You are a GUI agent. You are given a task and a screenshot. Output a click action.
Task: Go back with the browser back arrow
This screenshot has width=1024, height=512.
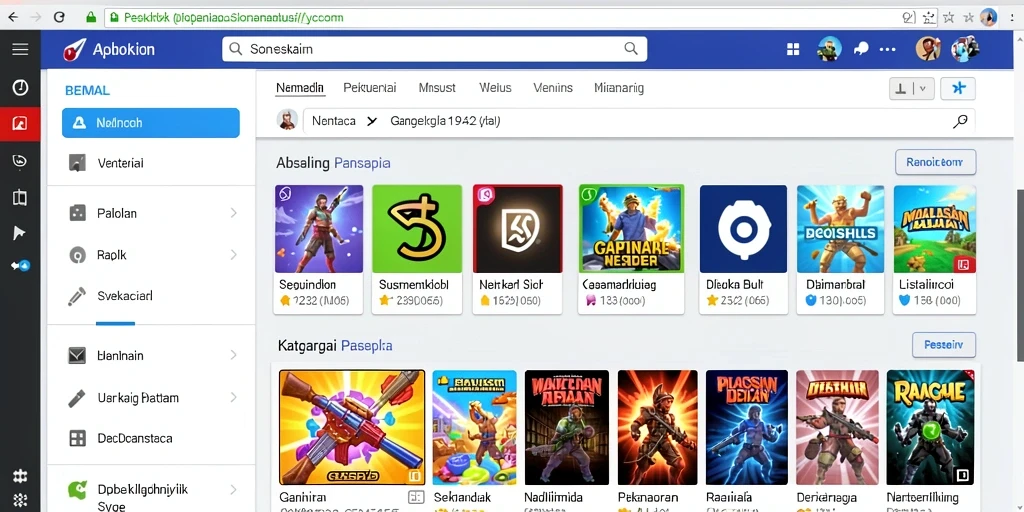click(x=12, y=18)
